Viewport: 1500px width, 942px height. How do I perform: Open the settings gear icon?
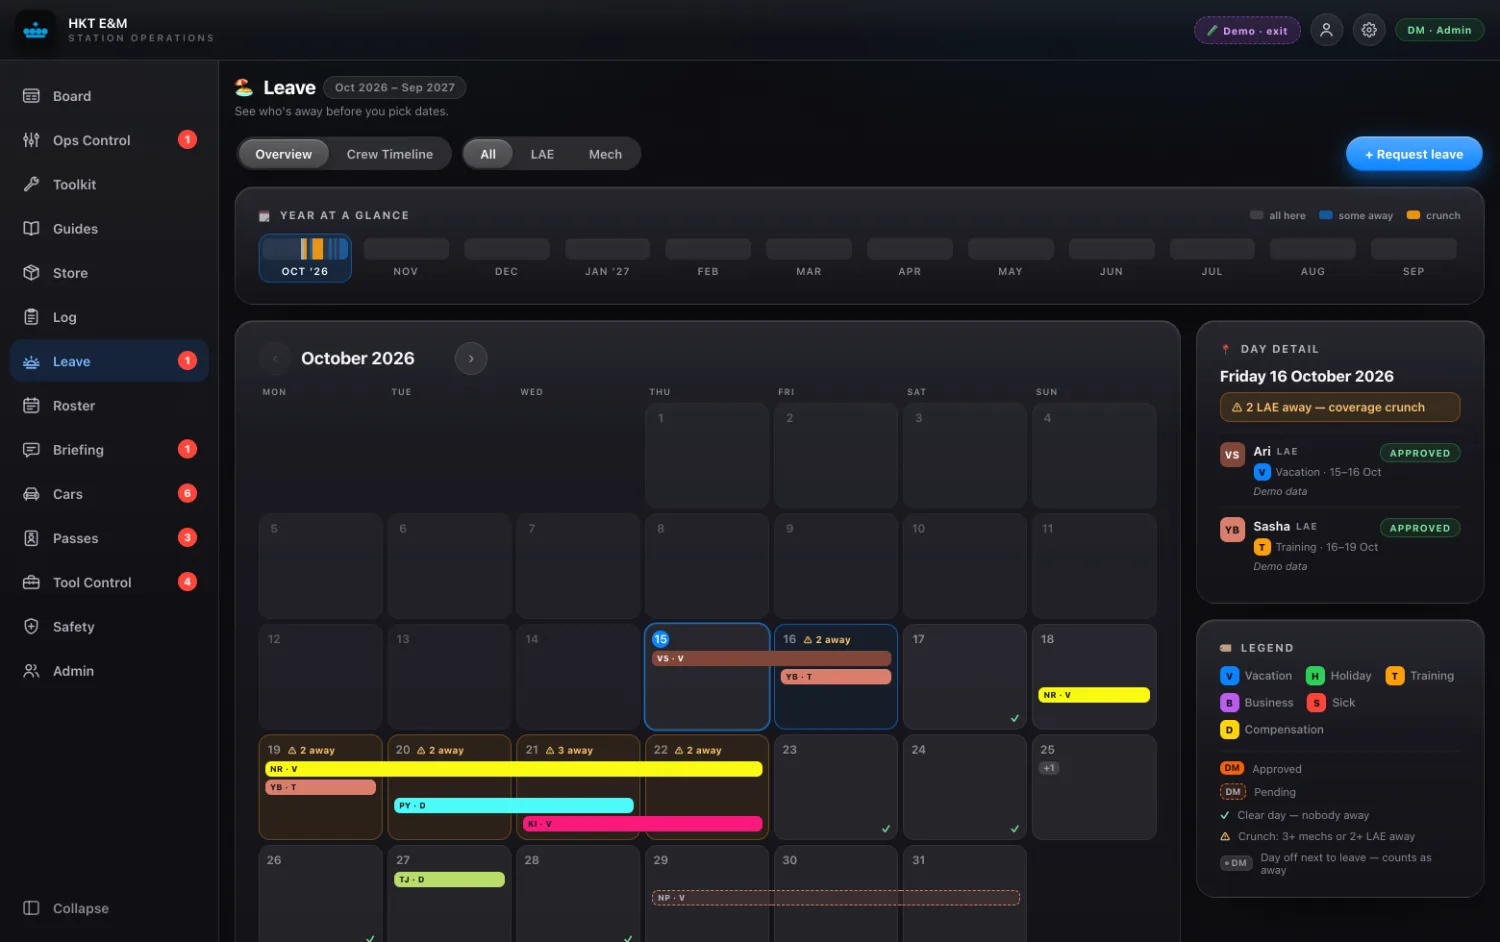(x=1369, y=30)
